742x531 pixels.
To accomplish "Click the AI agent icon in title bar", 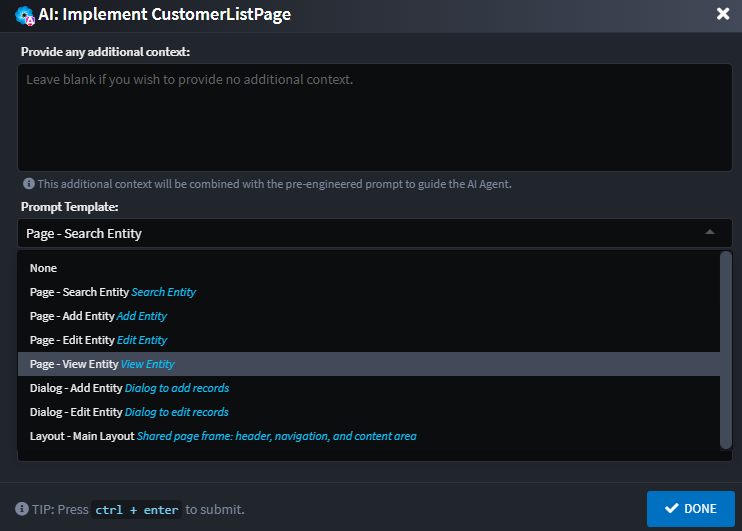I will pyautogui.click(x=25, y=14).
